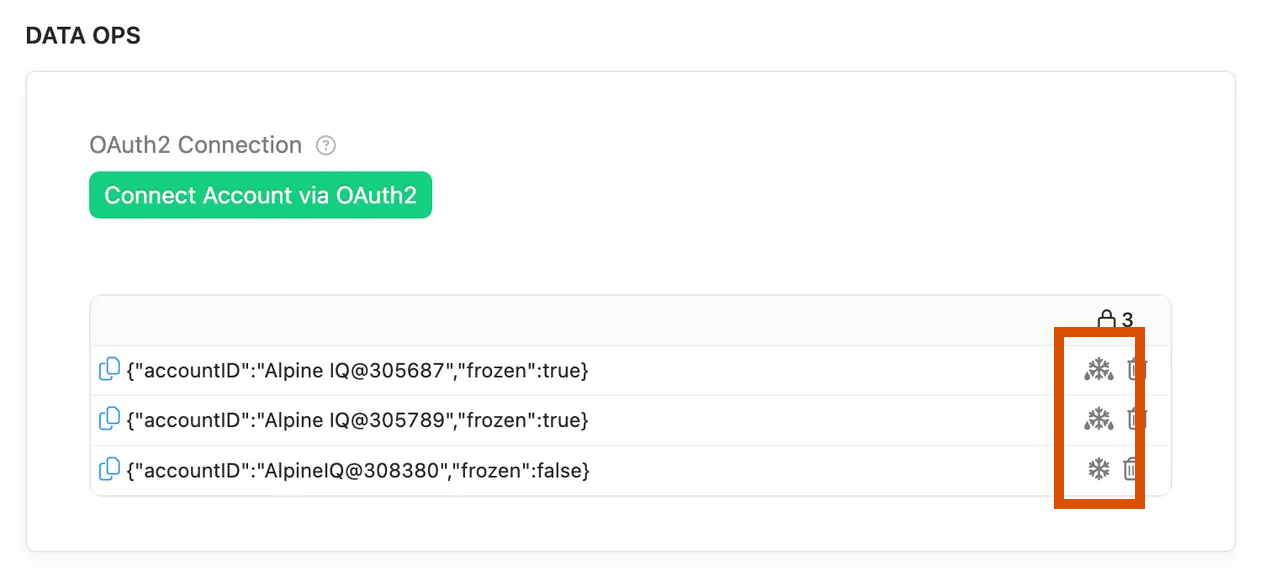Delete the Alpine IQ@305687 account row
This screenshot has height=585, width=1280.
1136,370
